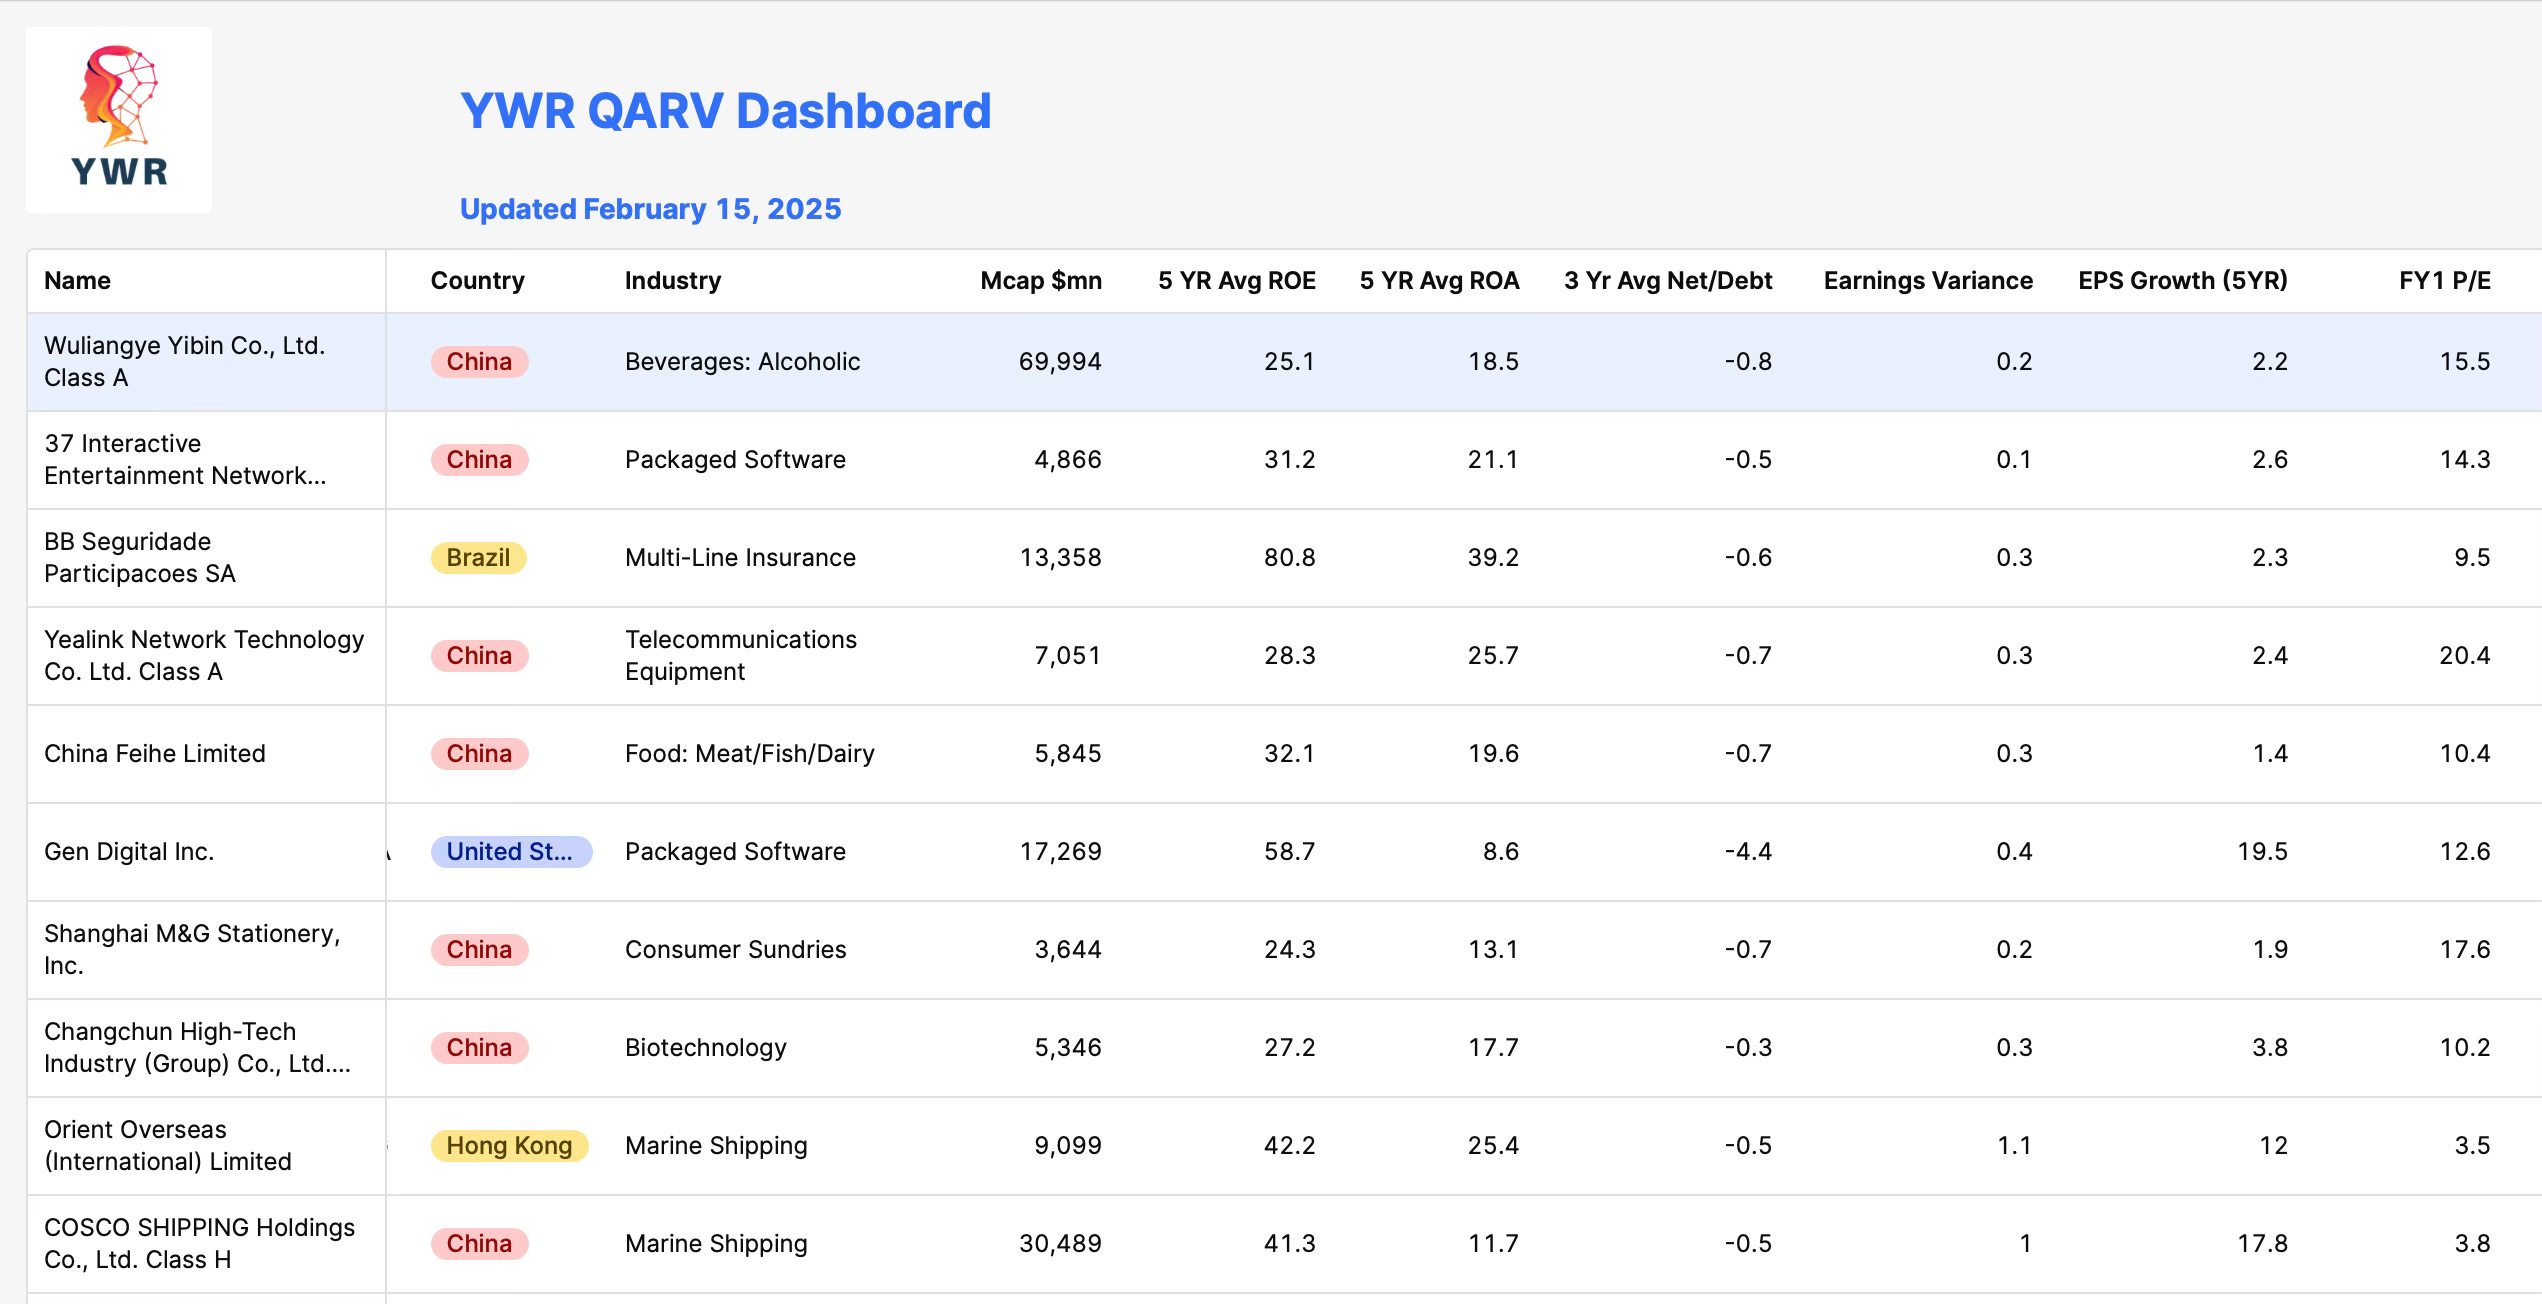
Task: Click the 4,866 market cap value
Action: pos(1067,460)
